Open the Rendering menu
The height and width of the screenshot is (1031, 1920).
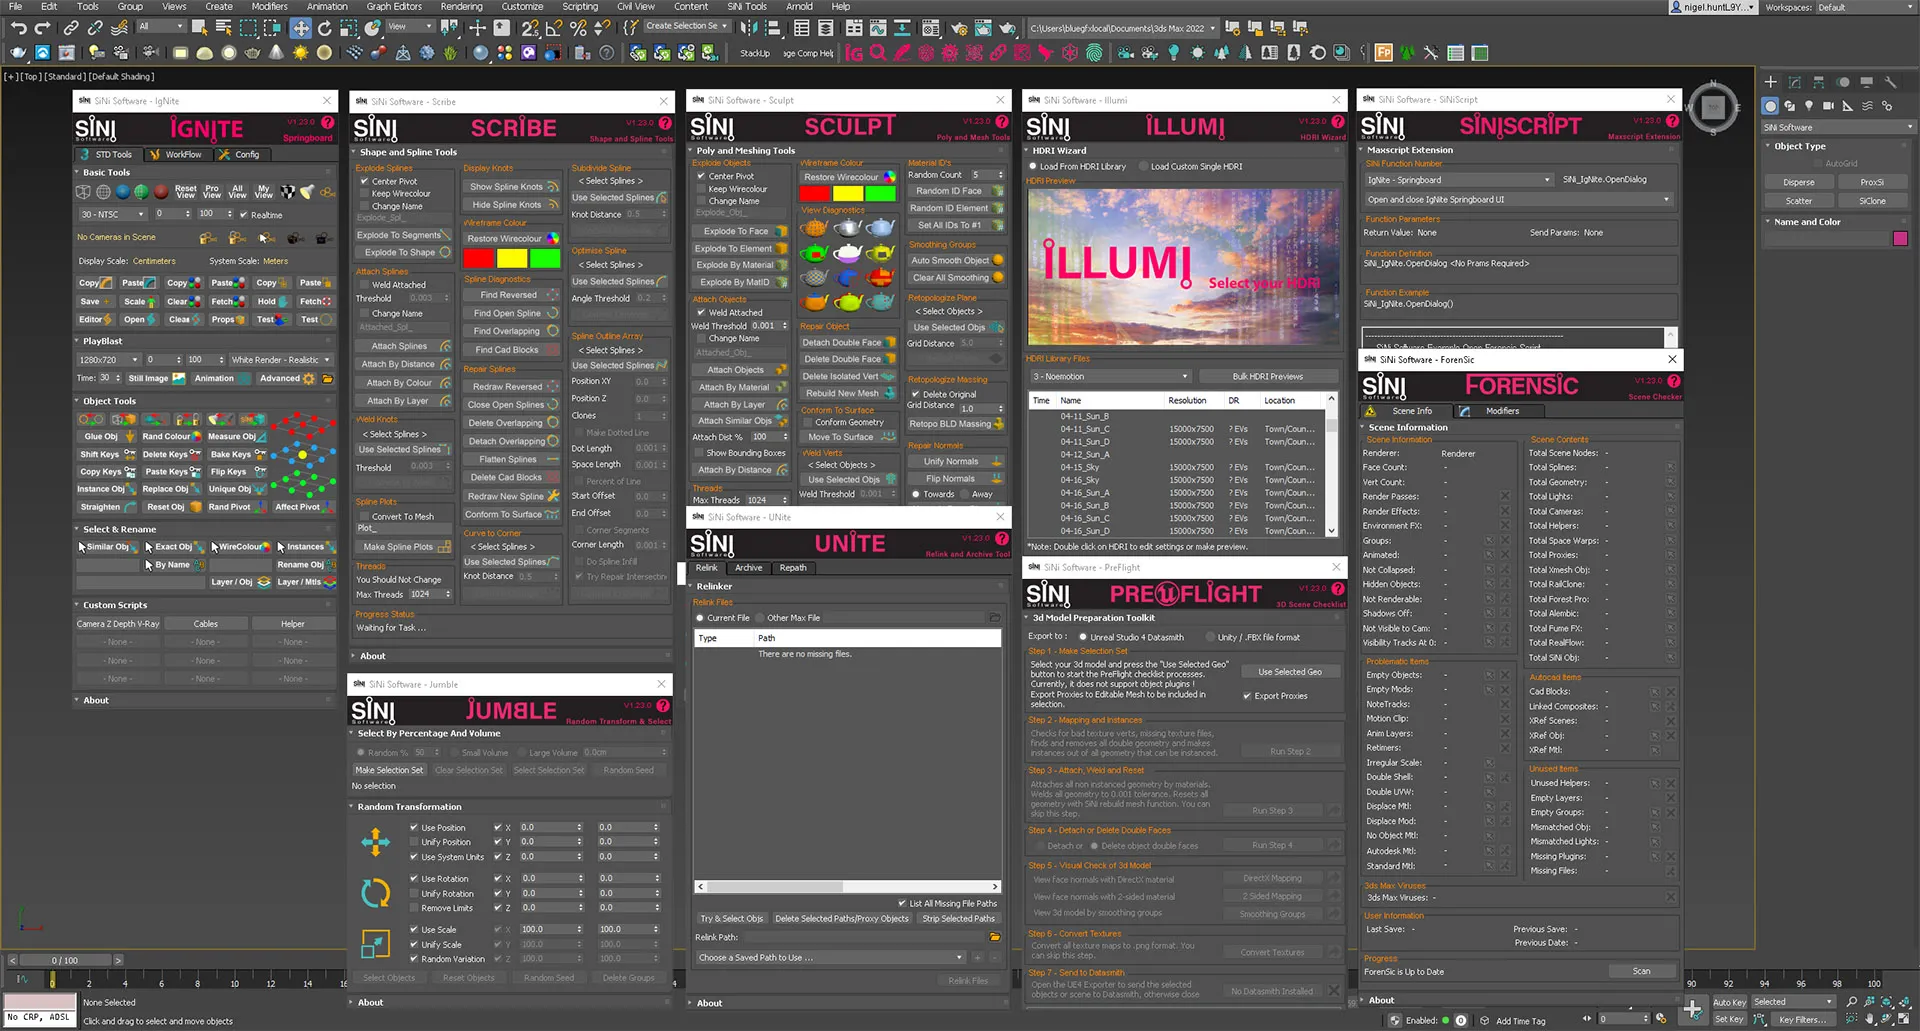point(462,6)
